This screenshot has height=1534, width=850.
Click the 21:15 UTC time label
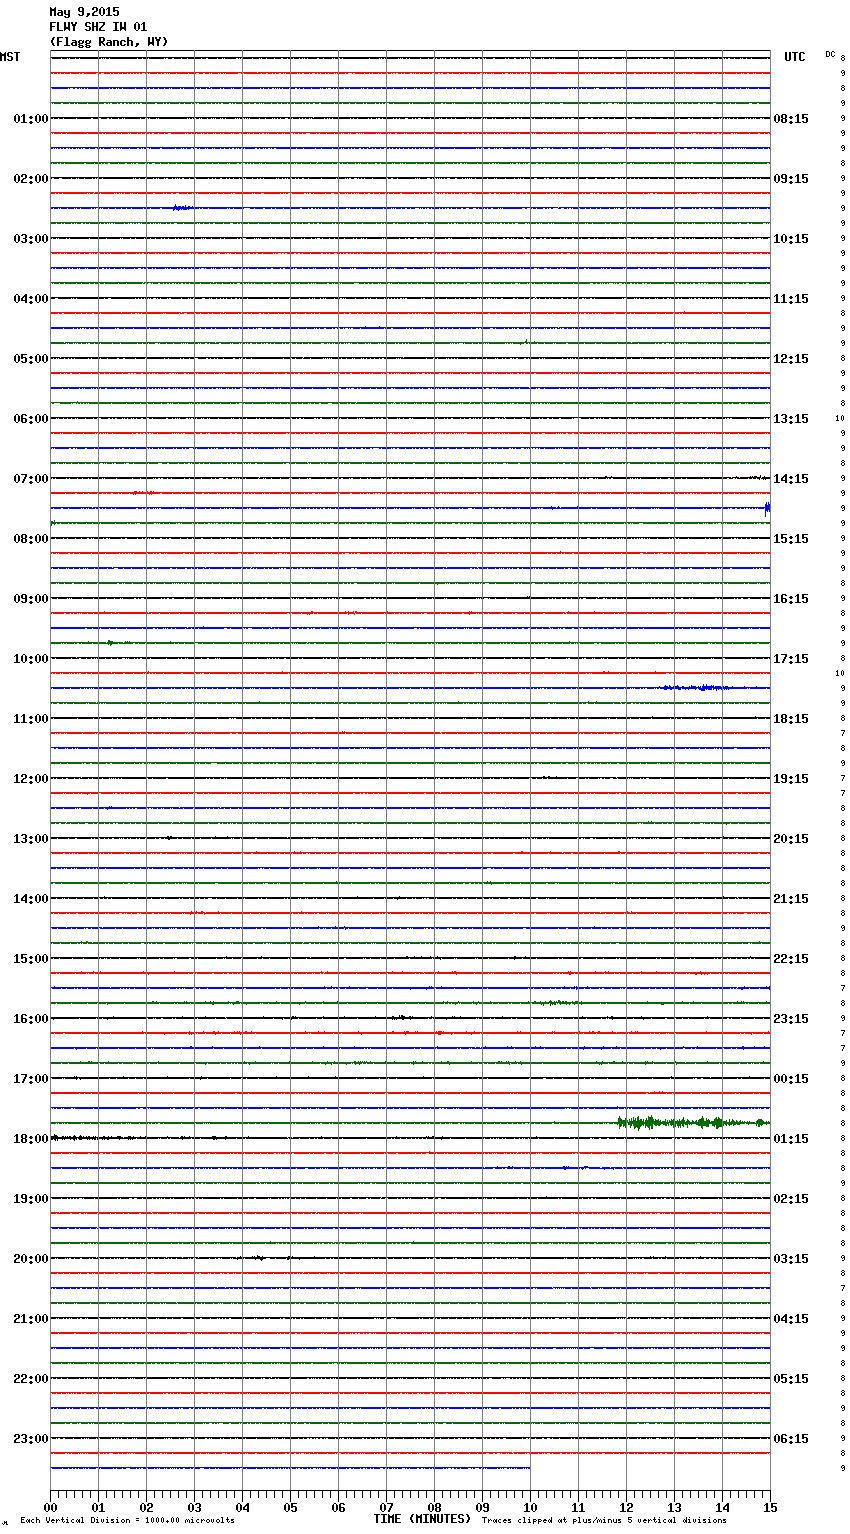791,899
